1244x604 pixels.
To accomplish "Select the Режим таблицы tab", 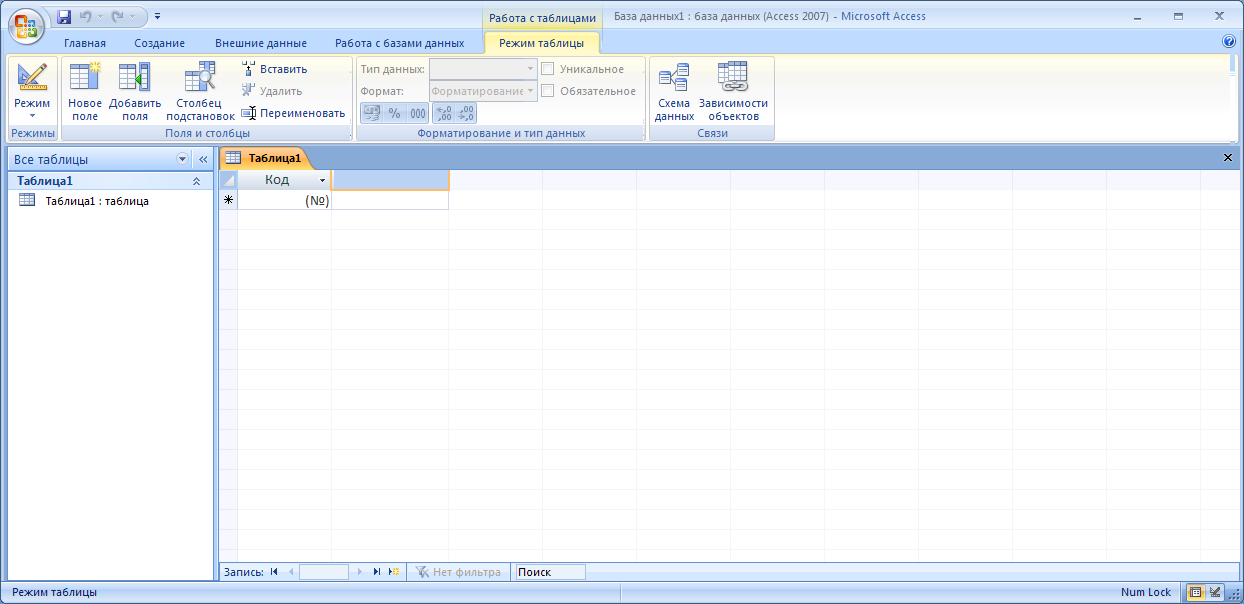I will [x=542, y=43].
